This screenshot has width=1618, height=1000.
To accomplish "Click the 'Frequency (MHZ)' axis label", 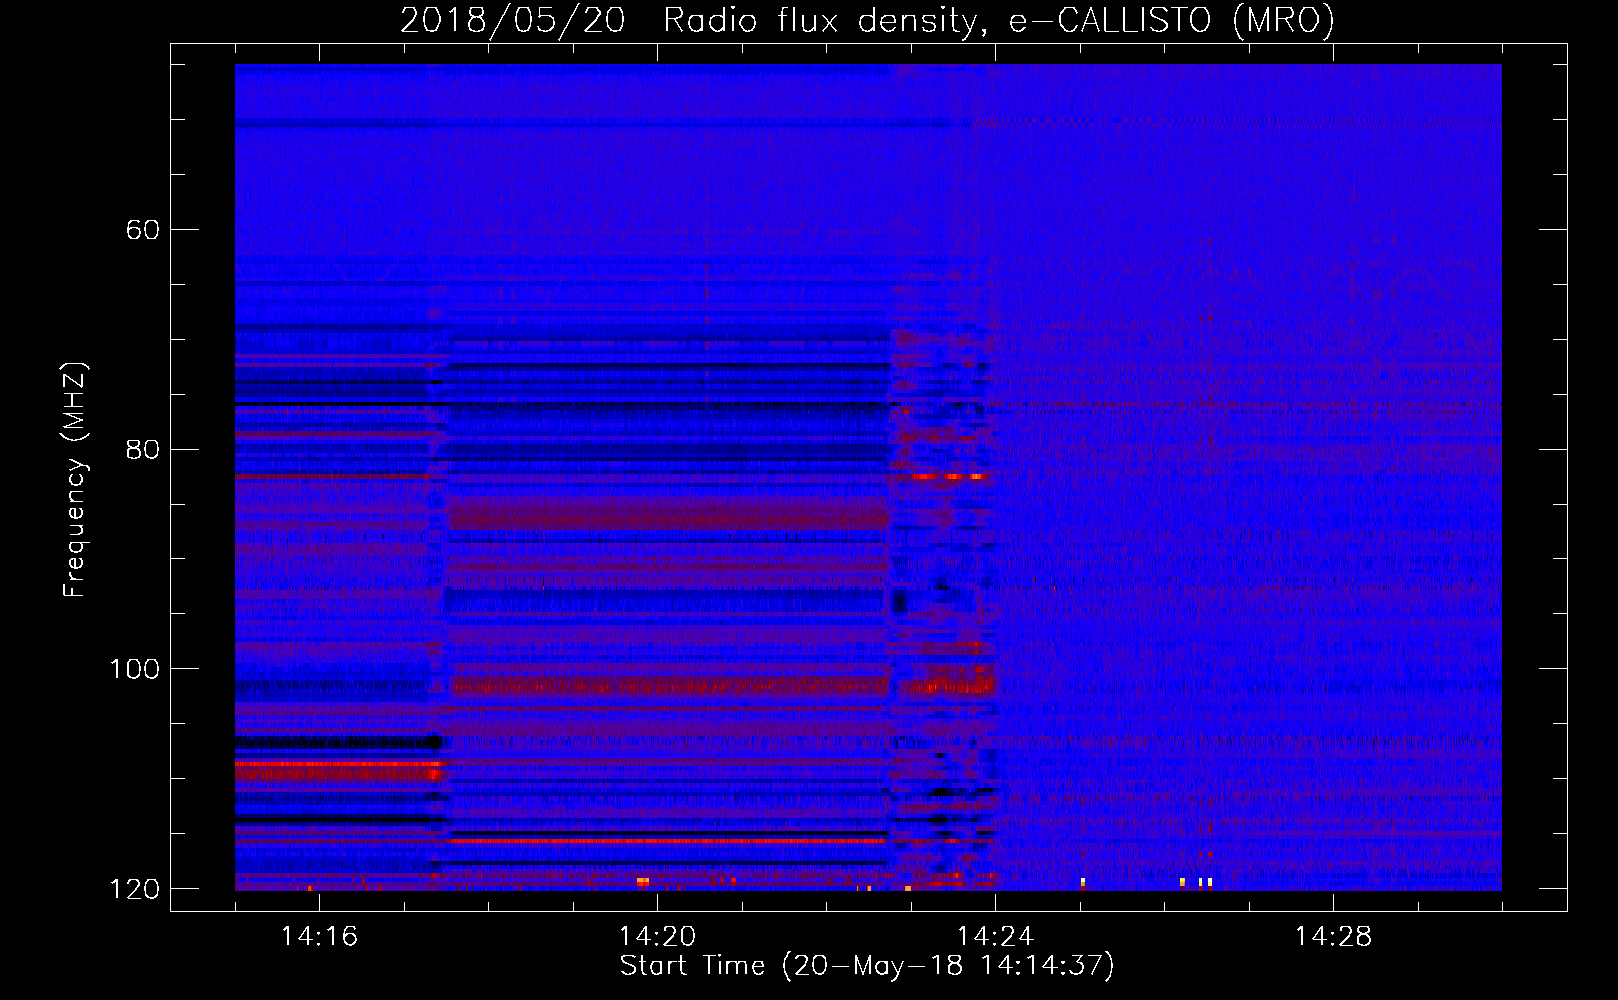I will point(75,480).
